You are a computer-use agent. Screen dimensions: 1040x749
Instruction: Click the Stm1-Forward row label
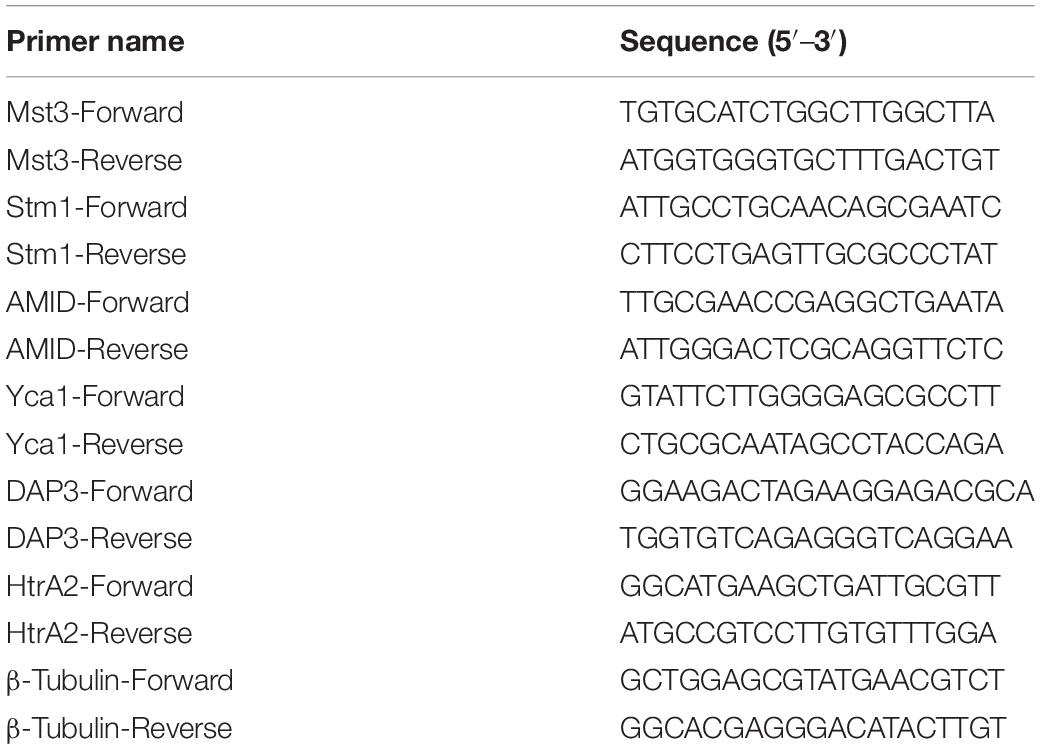(x=97, y=207)
